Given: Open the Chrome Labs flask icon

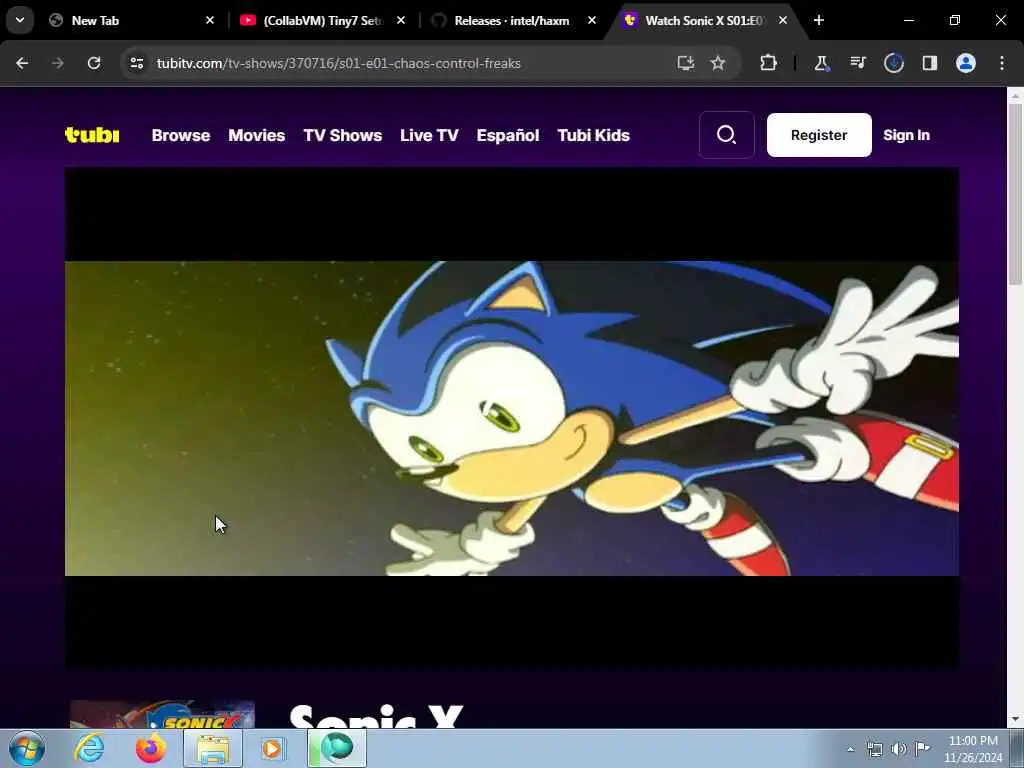Looking at the screenshot, I should (821, 63).
